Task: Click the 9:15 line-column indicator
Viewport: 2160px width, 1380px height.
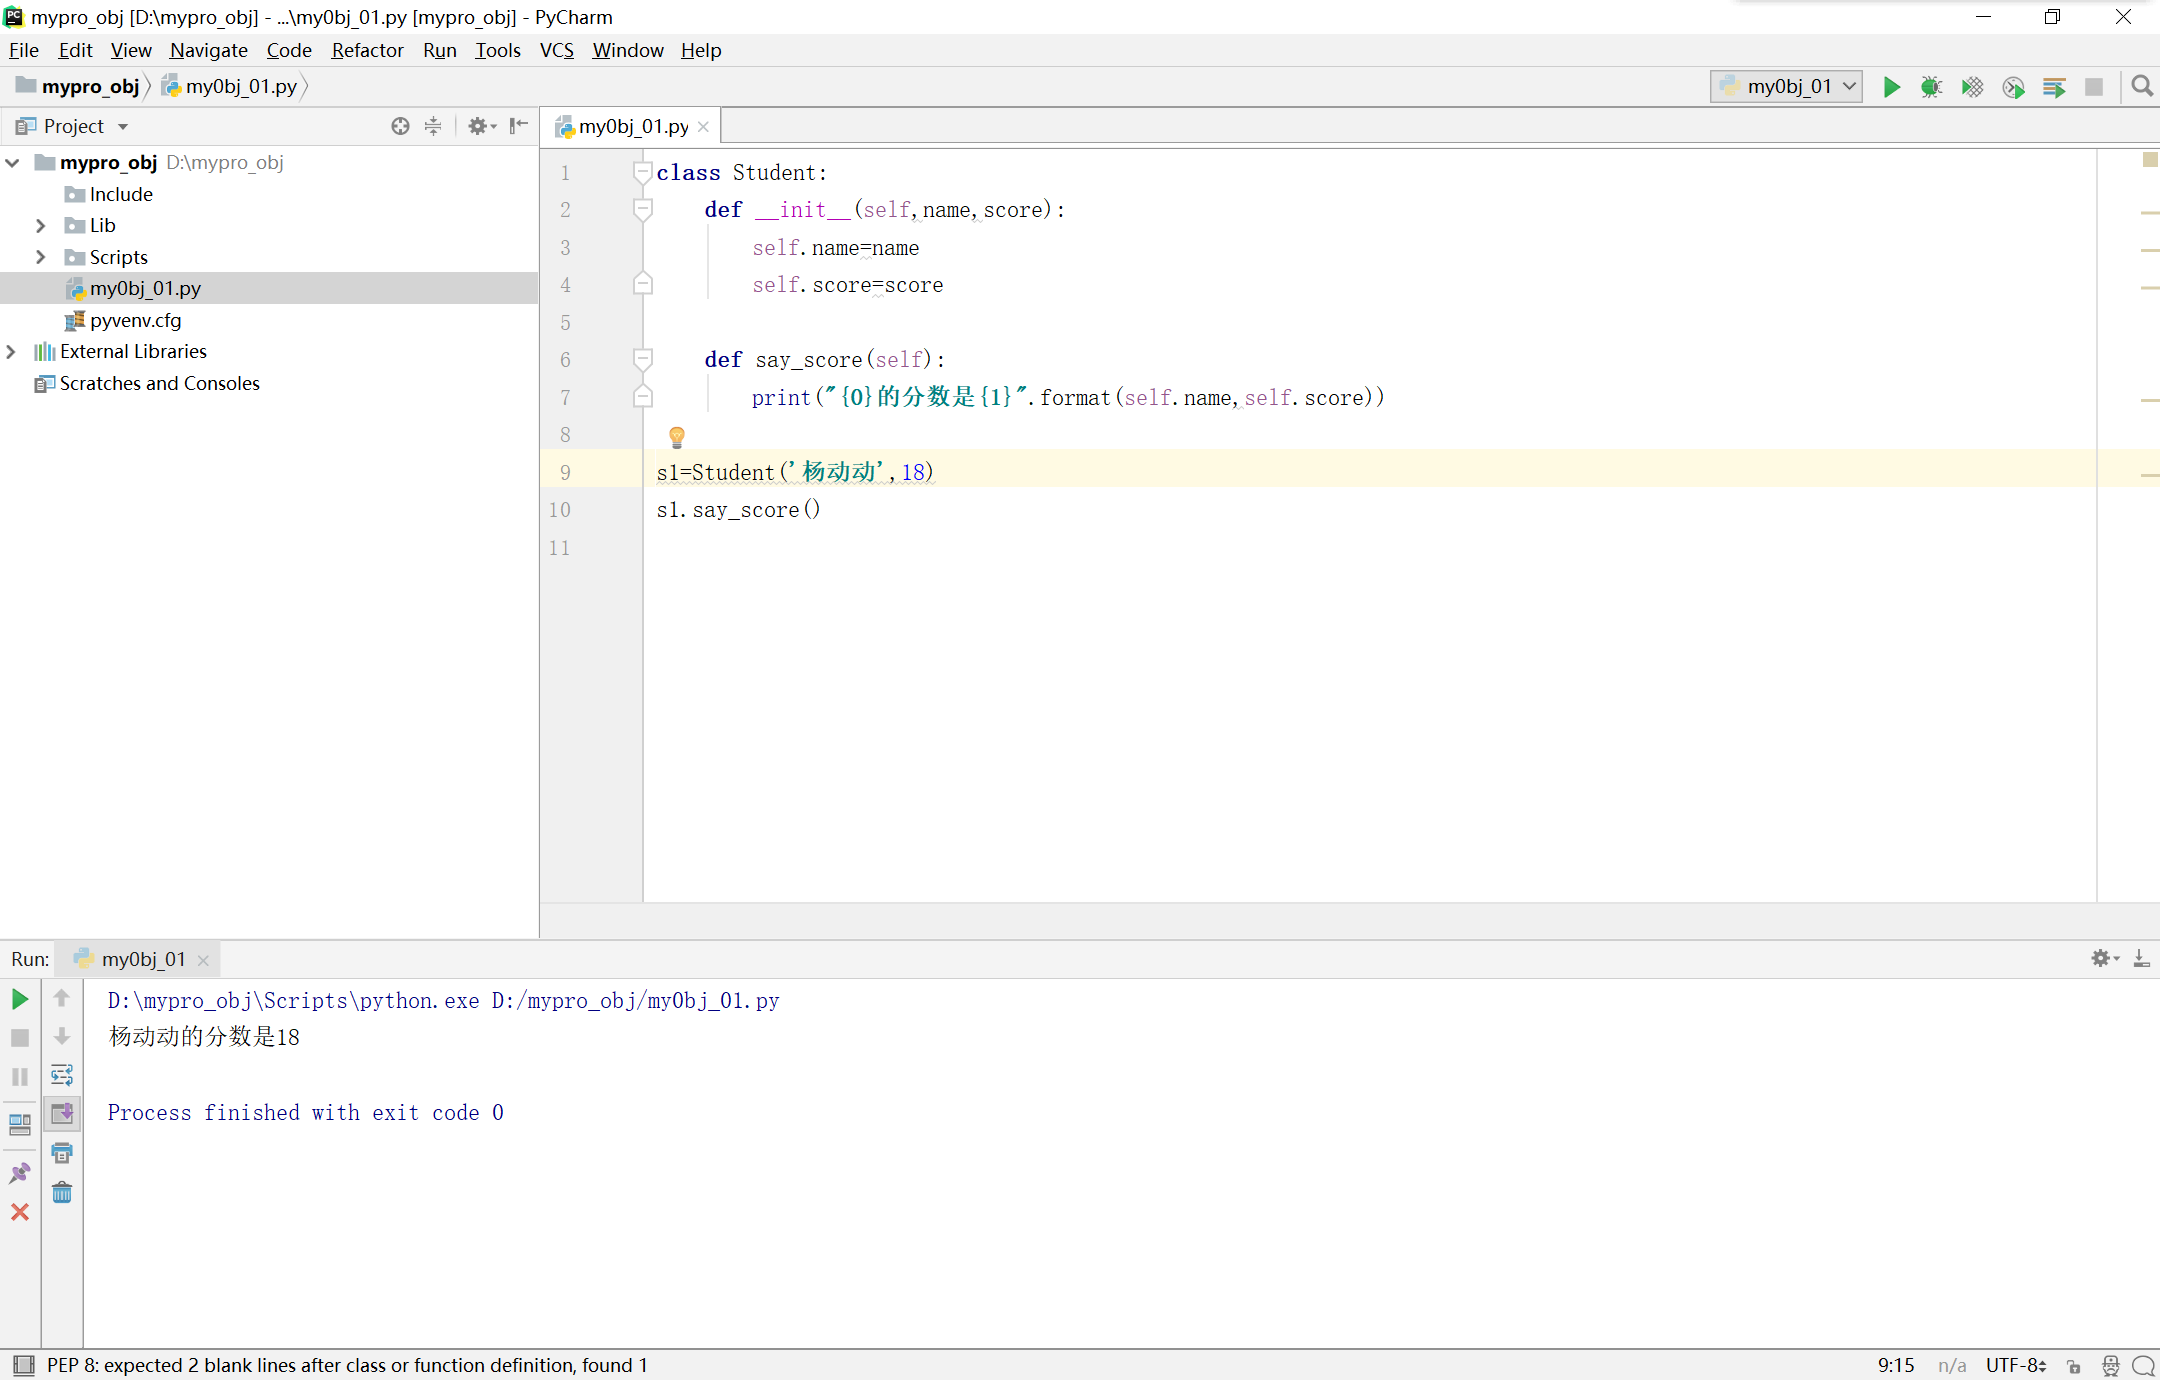Action: tap(1895, 1365)
